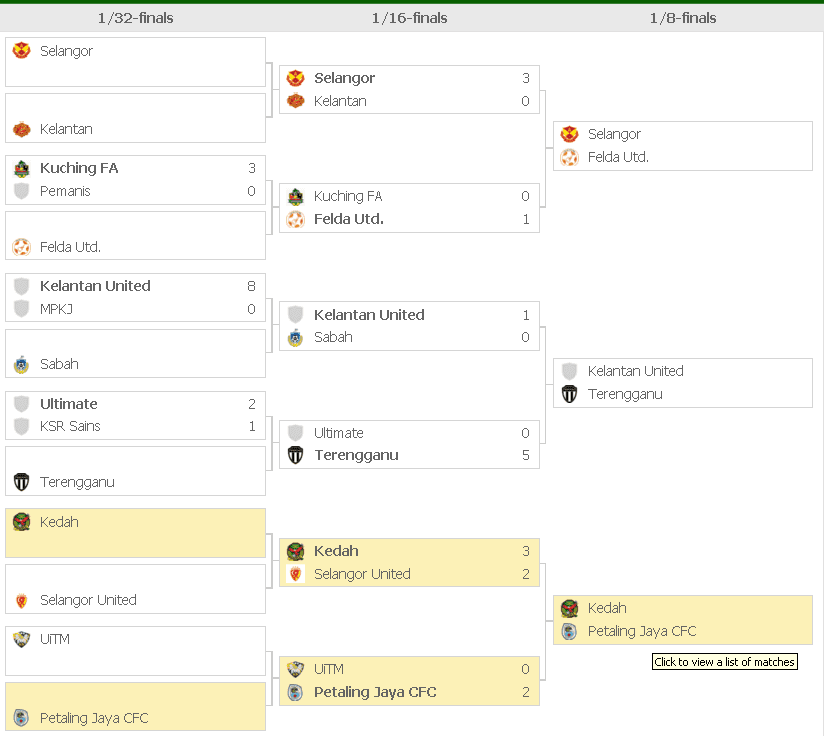
Task: Click Selangor's score of 3 against Kelantan
Action: 525,78
